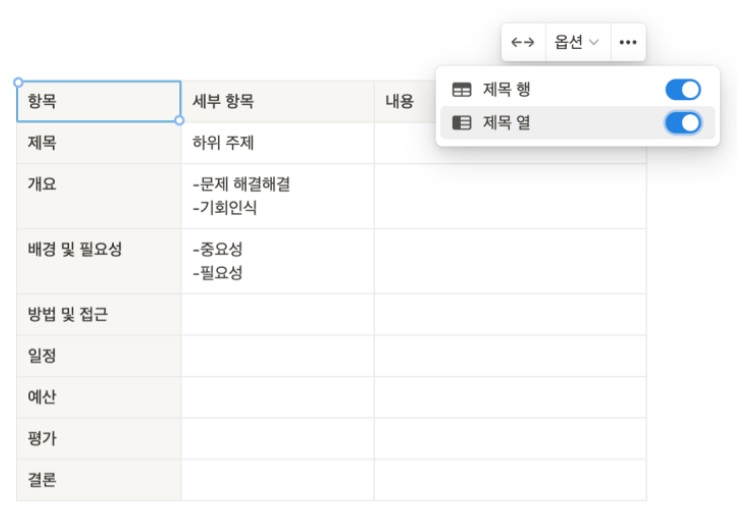Click the fit-to-width arrows icon
The image size is (737, 522).
coord(523,42)
